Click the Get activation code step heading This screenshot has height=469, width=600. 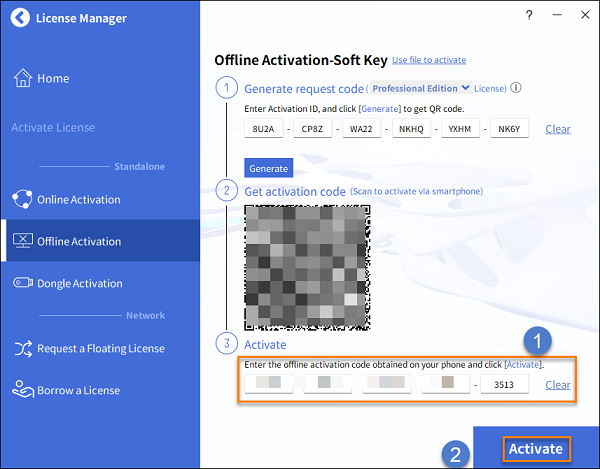coord(295,191)
